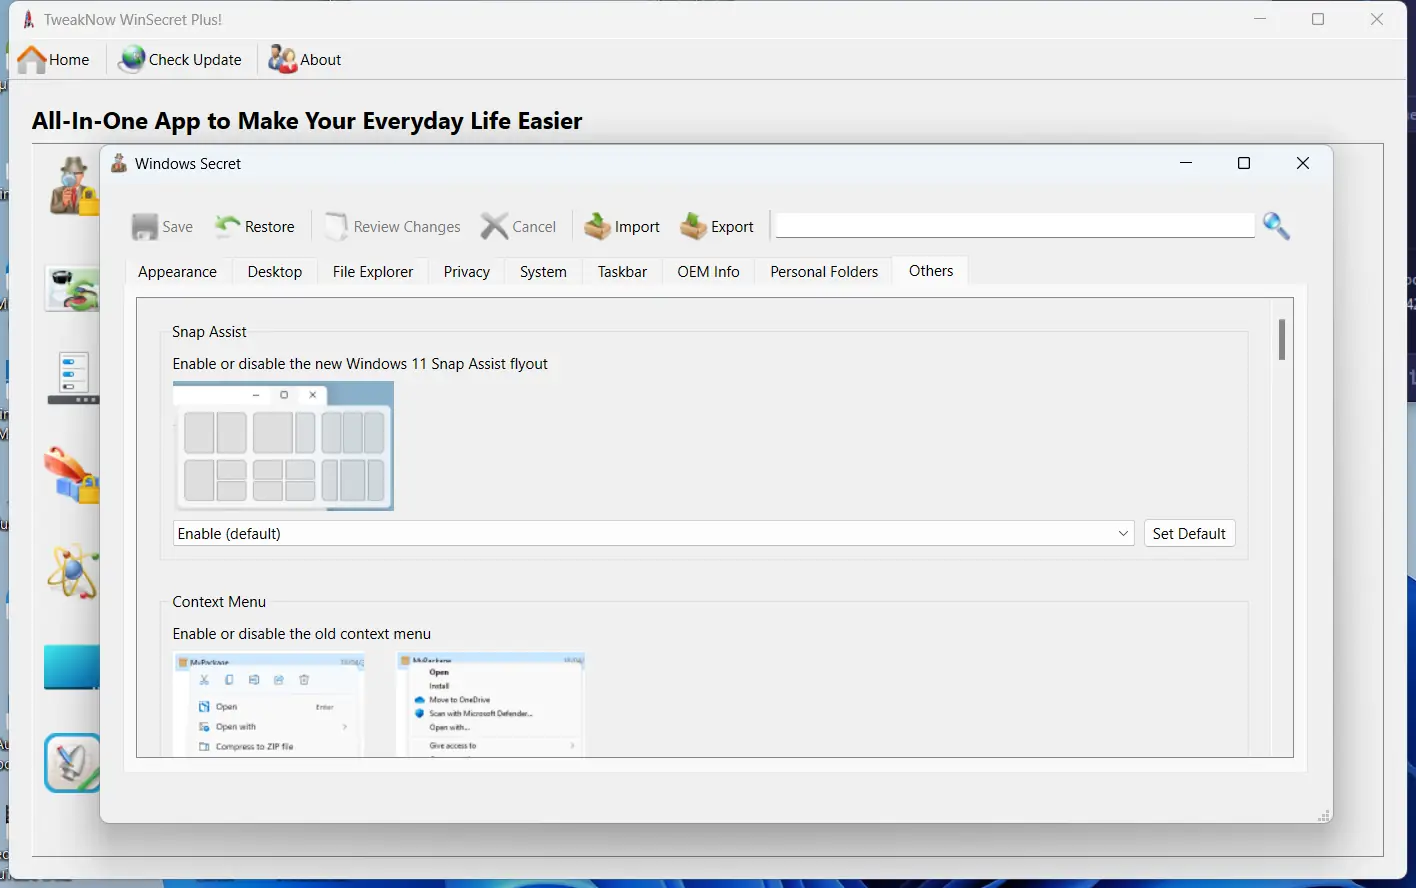Viewport: 1416px width, 888px height.
Task: Maximize the Windows Secret dialog
Action: coord(1244,163)
